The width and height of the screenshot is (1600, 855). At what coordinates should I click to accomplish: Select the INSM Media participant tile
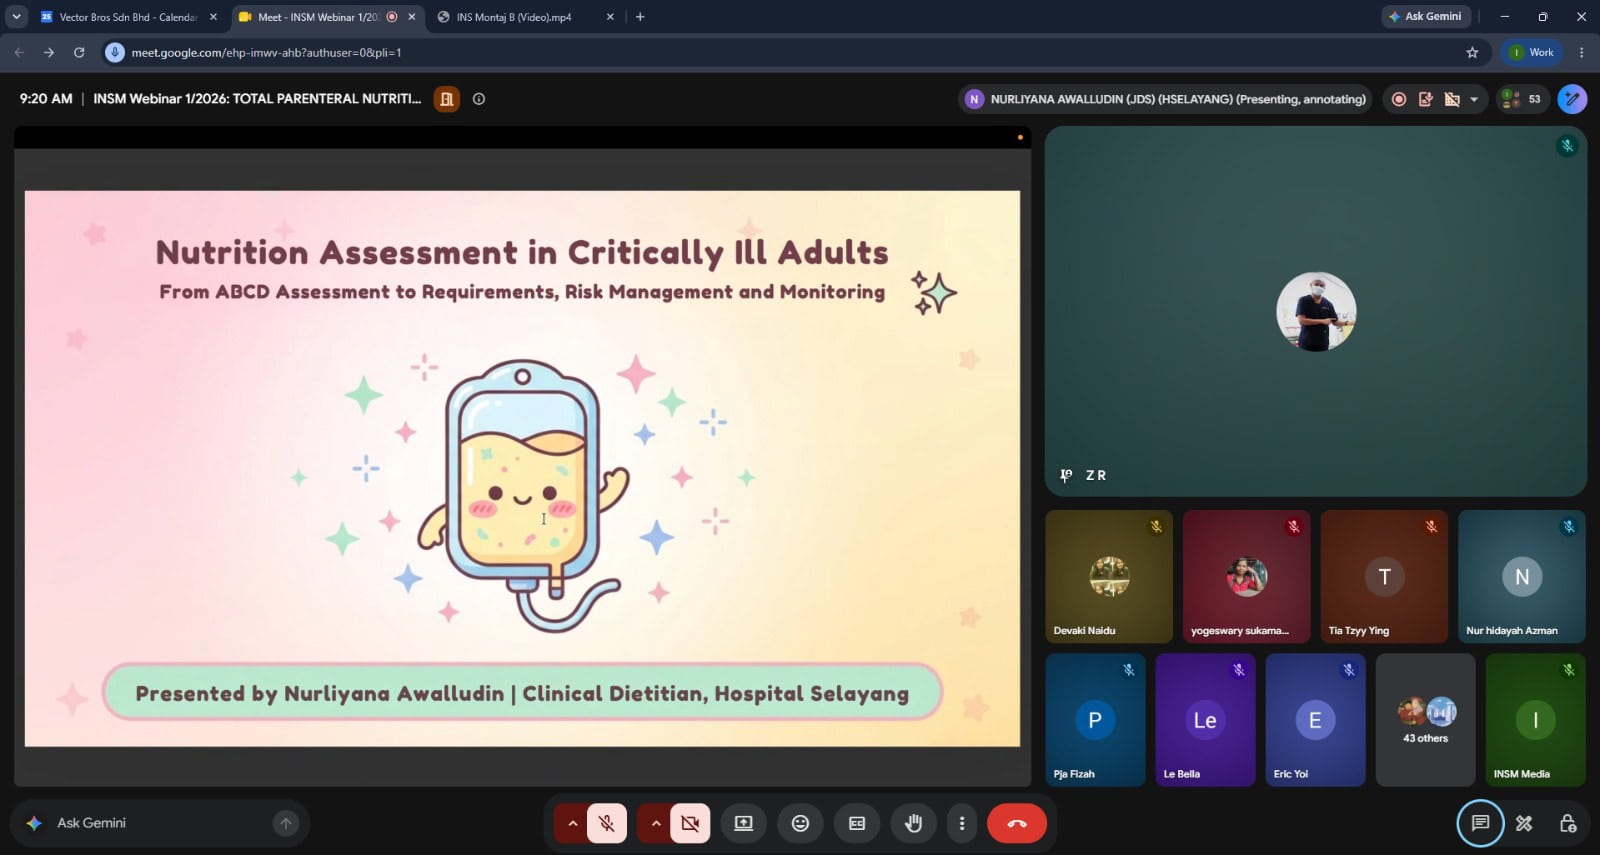click(1536, 720)
